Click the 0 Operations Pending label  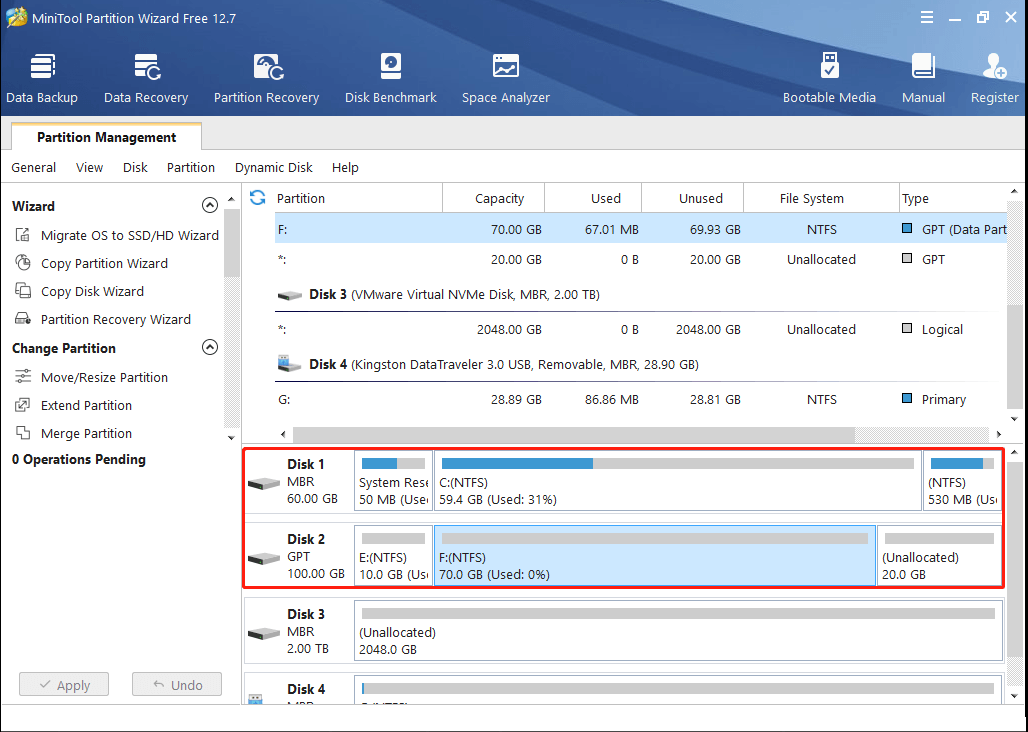click(79, 459)
